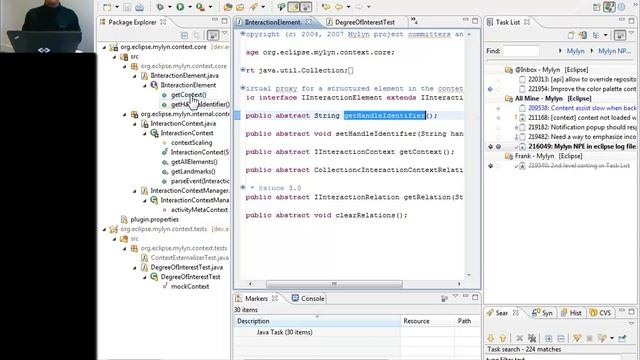Open the Syn (Synchronize) tab
This screenshot has height=360, width=640.
pos(542,313)
